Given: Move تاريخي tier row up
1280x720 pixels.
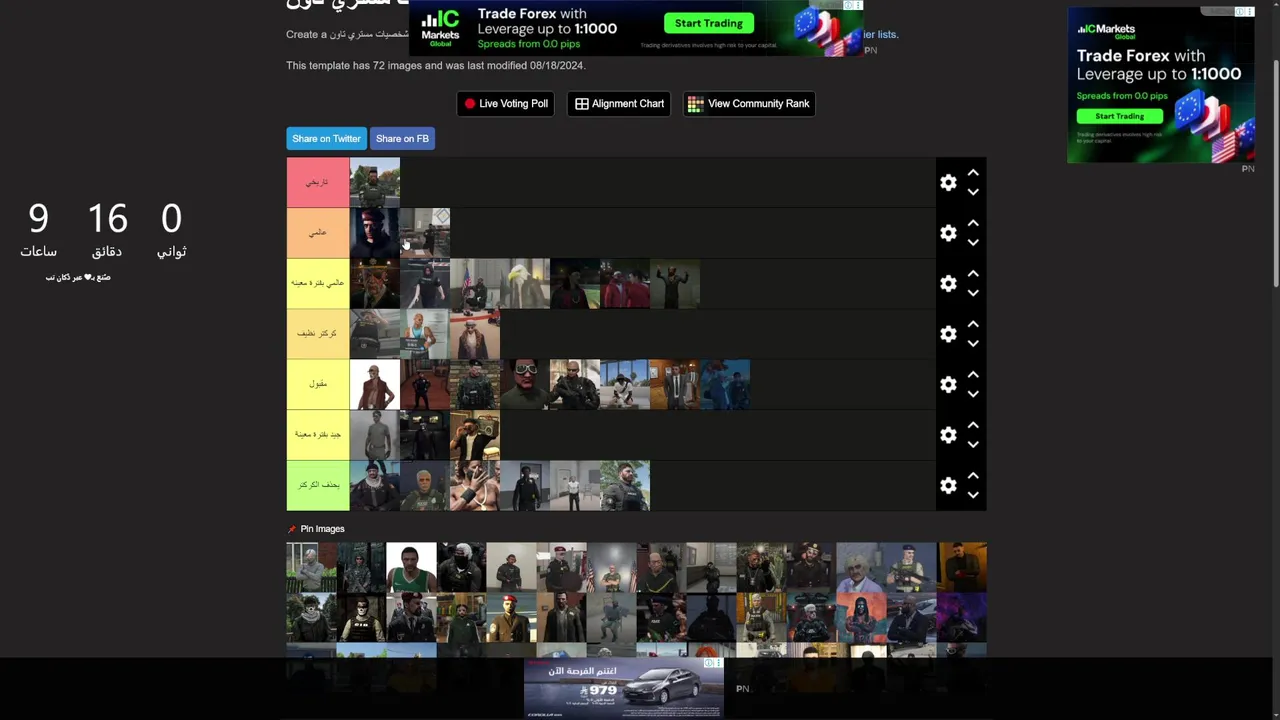Looking at the screenshot, I should coord(973,173).
